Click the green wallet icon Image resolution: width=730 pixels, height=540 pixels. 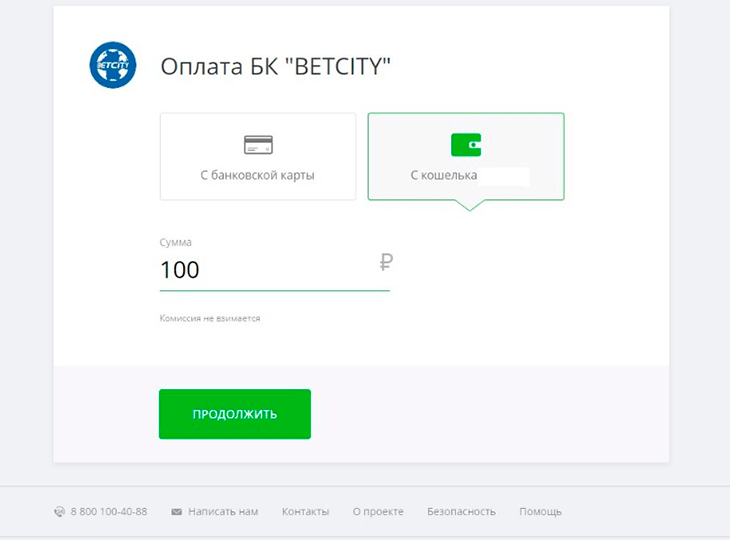pyautogui.click(x=466, y=145)
